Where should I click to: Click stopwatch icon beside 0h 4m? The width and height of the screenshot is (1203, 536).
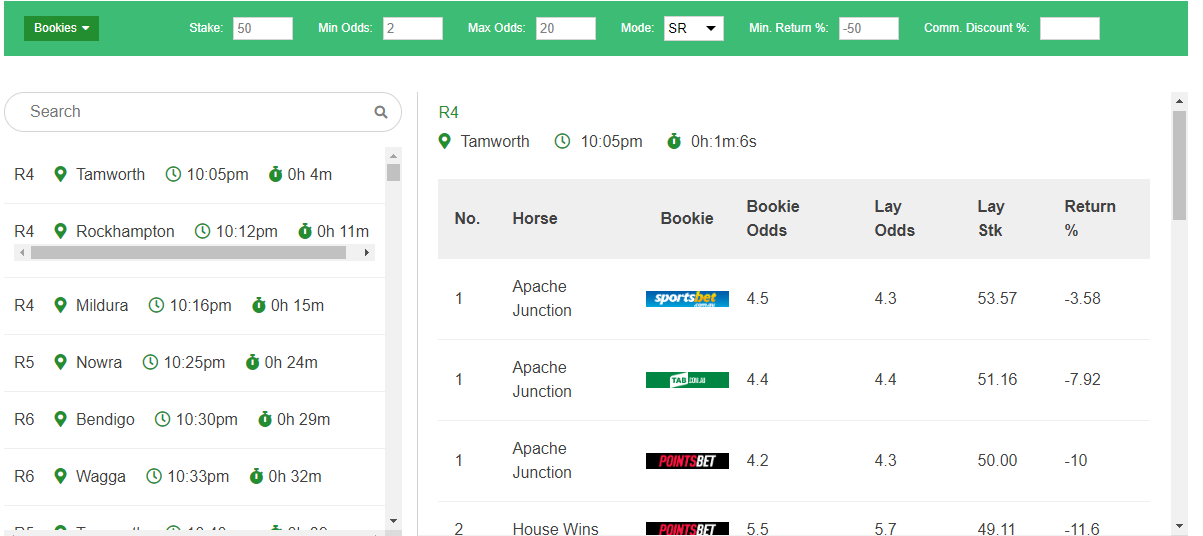pyautogui.click(x=276, y=174)
